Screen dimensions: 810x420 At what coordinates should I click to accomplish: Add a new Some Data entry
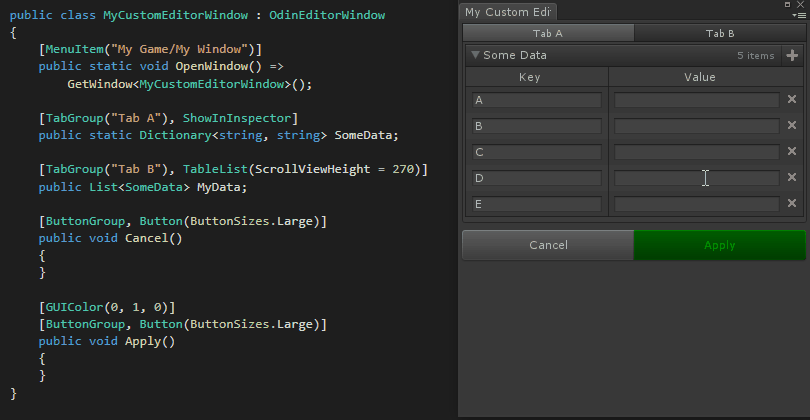coord(793,56)
